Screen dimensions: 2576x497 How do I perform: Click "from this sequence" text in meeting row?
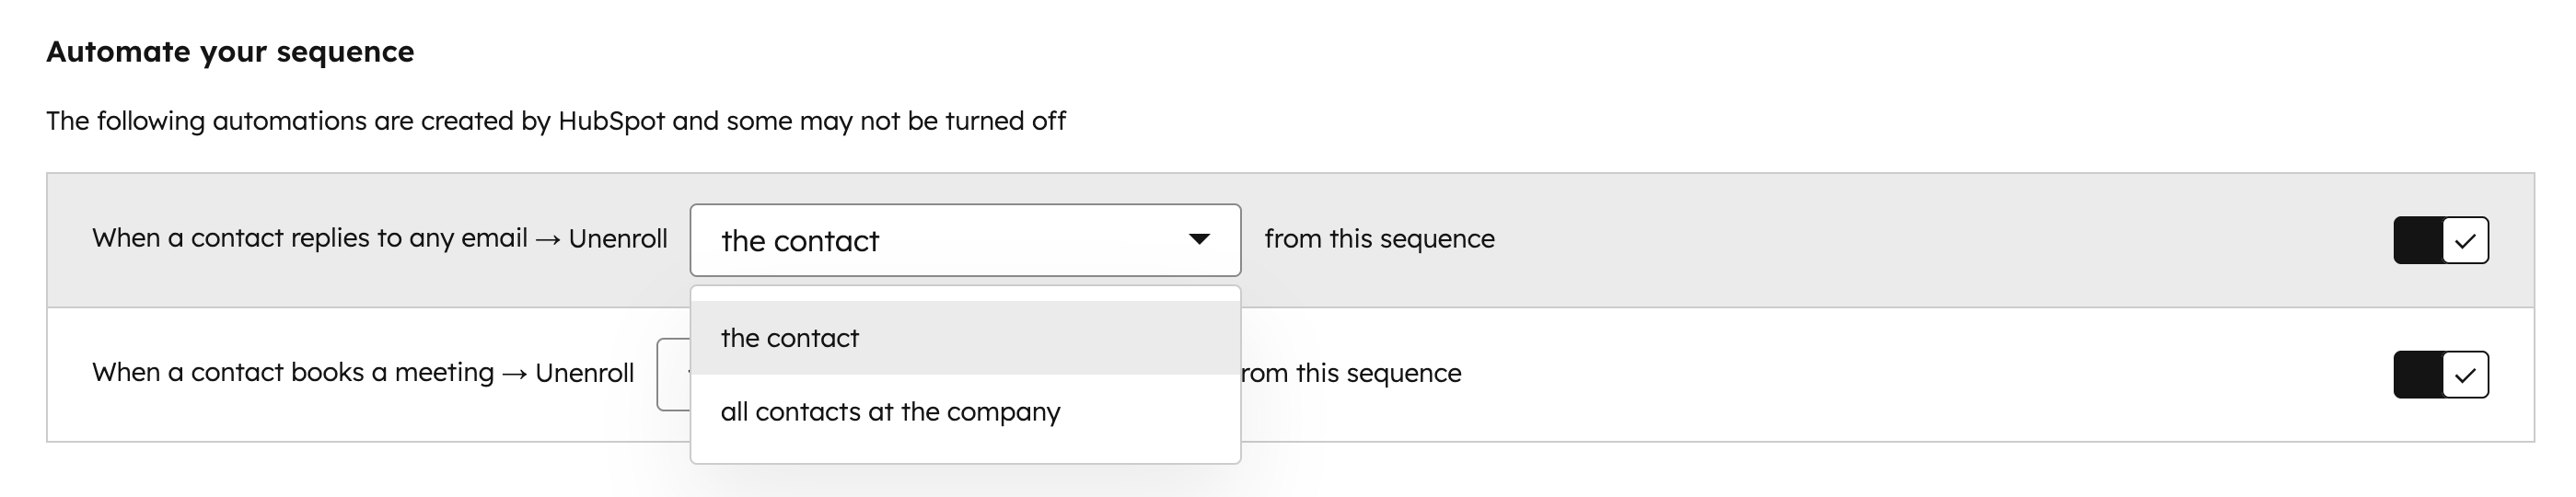point(1352,373)
